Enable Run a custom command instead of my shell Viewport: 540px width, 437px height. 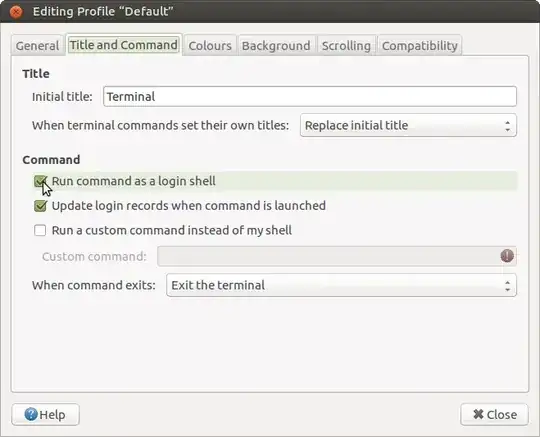coord(40,230)
